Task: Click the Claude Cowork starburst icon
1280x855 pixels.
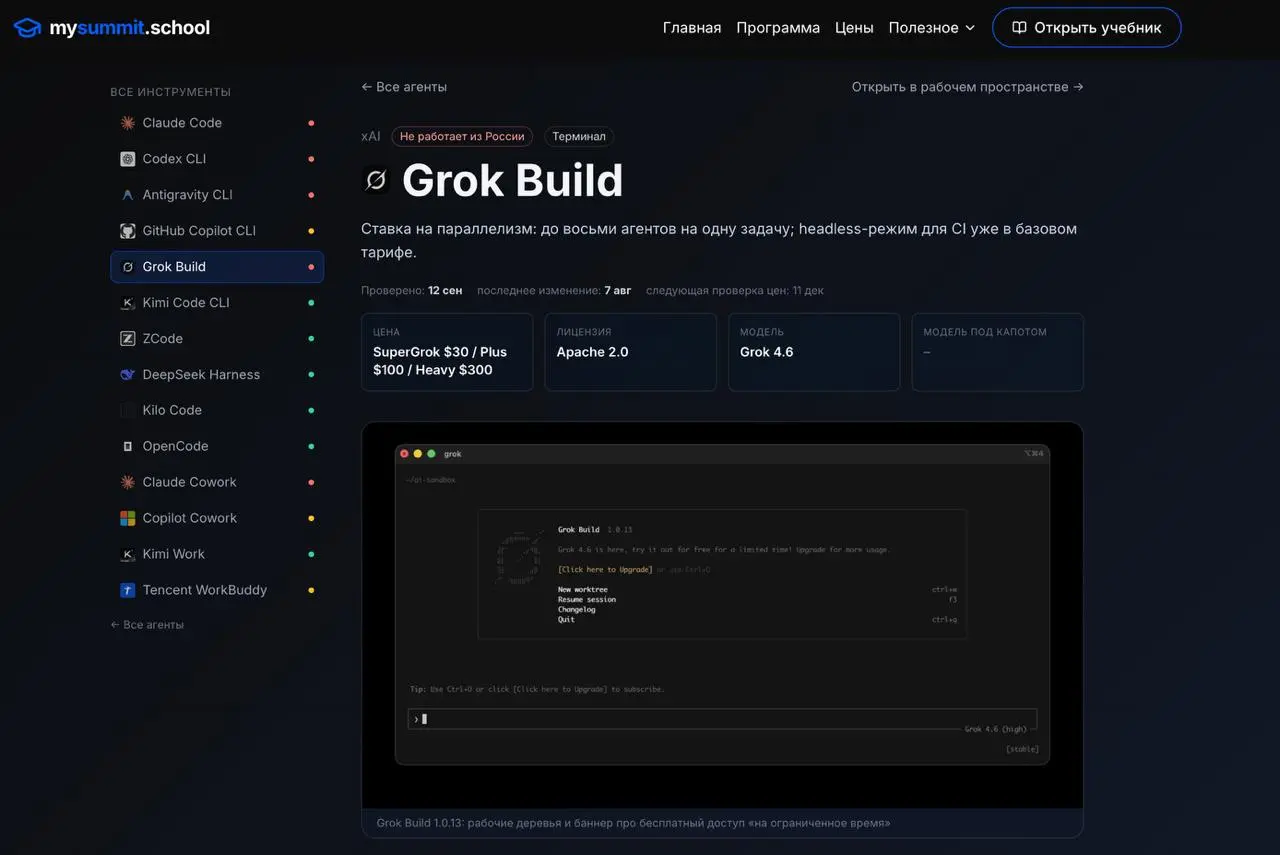Action: [x=128, y=482]
